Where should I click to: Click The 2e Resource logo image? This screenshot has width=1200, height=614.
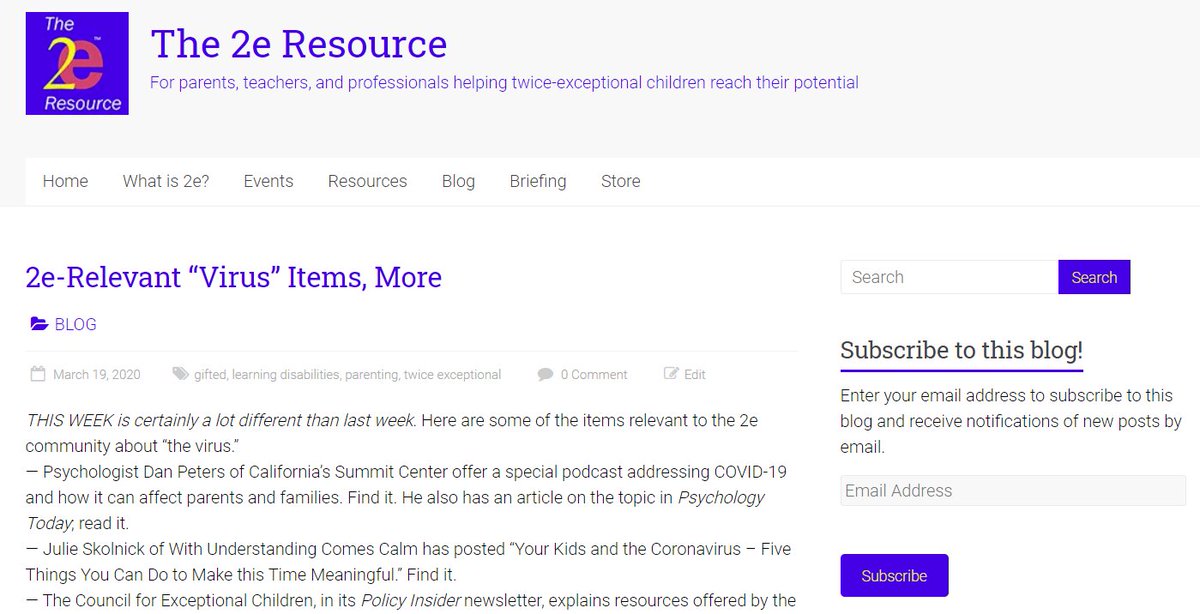(x=77, y=63)
